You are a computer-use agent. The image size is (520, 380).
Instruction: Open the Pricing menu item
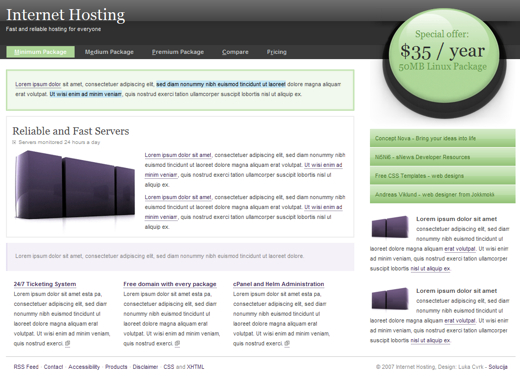pyautogui.click(x=276, y=52)
